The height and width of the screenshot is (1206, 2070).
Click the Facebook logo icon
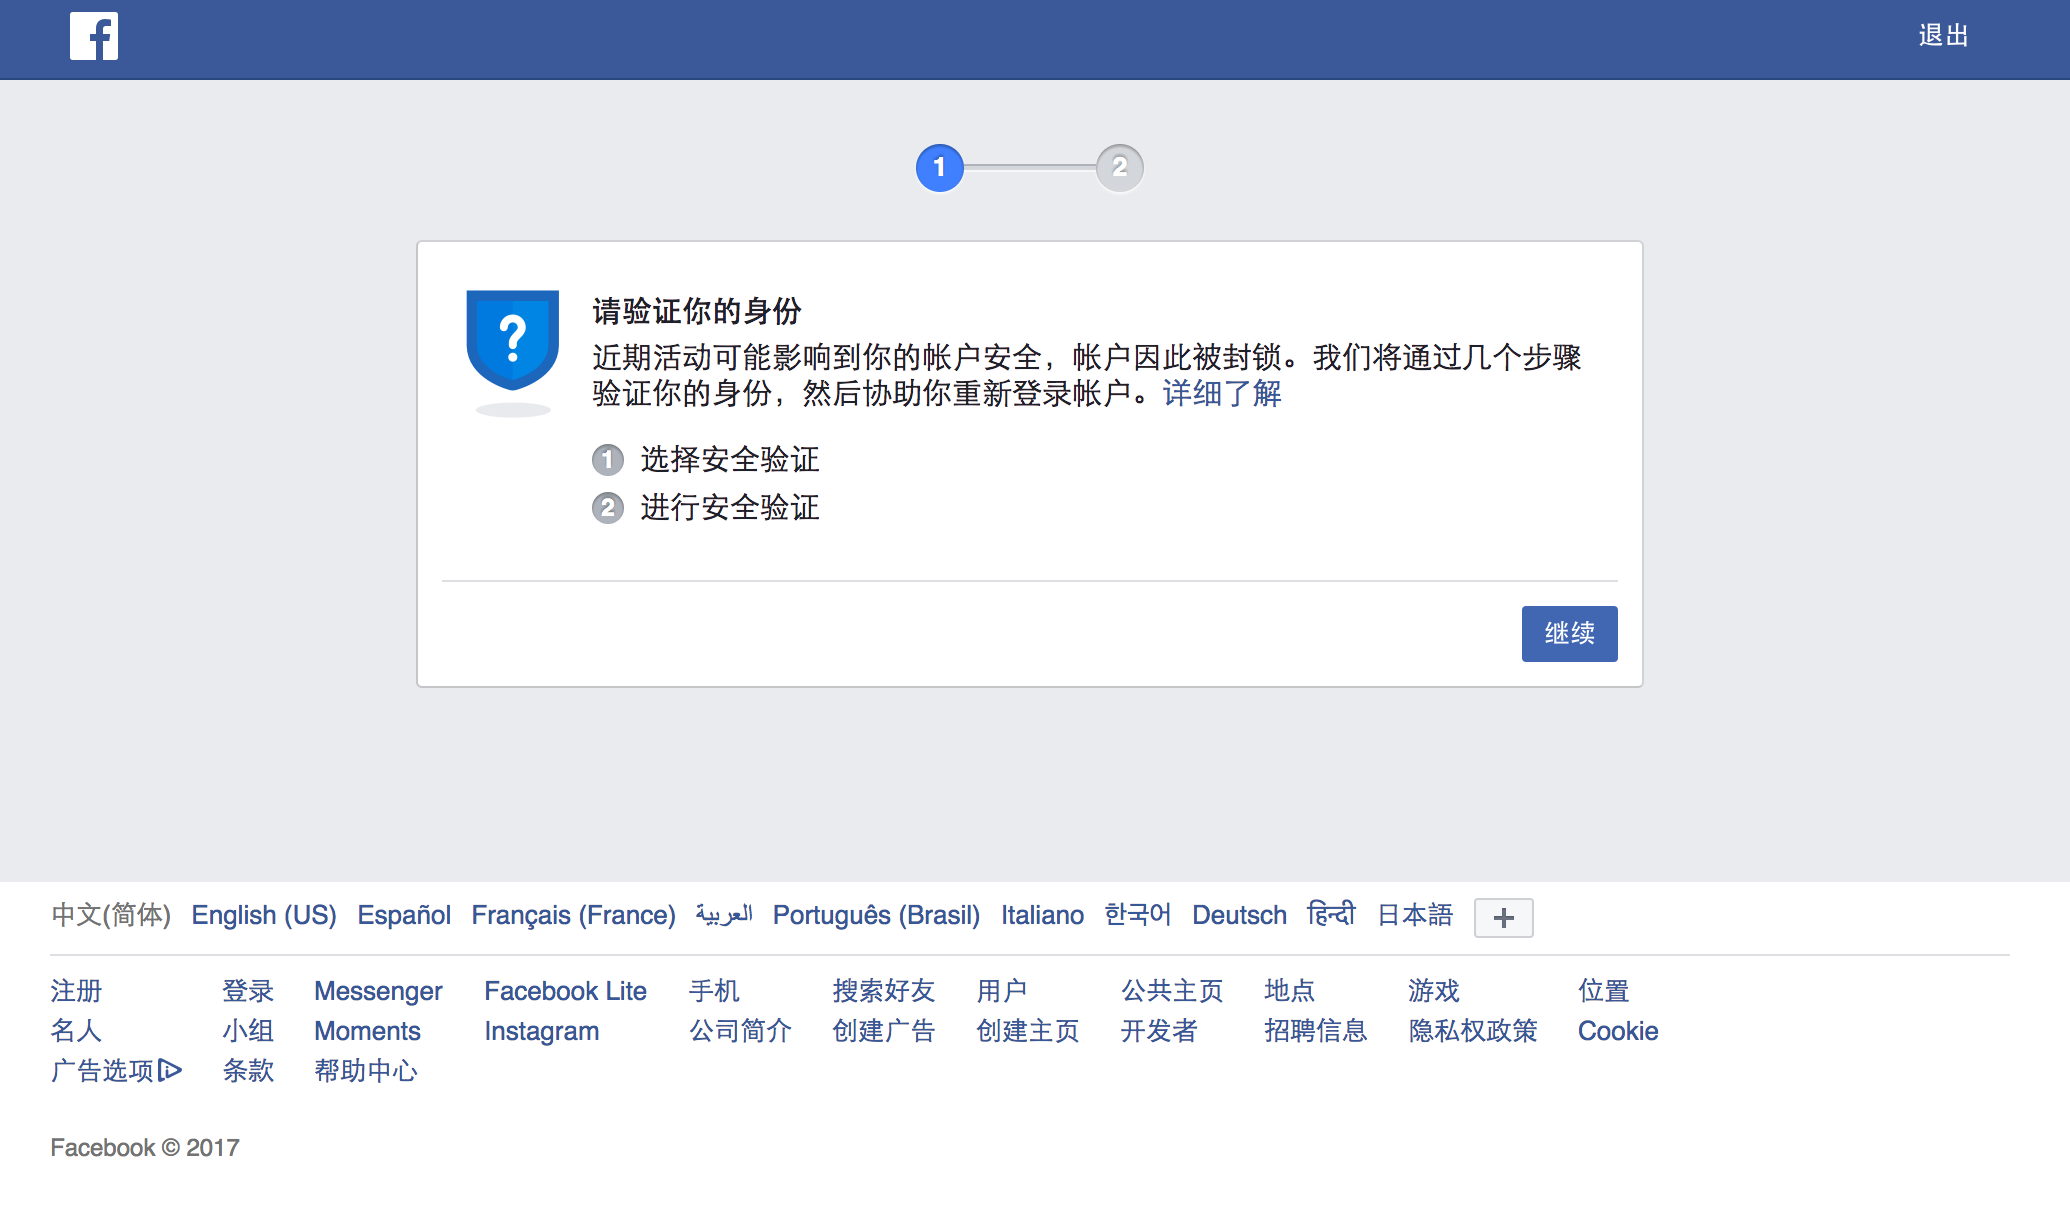[x=93, y=36]
